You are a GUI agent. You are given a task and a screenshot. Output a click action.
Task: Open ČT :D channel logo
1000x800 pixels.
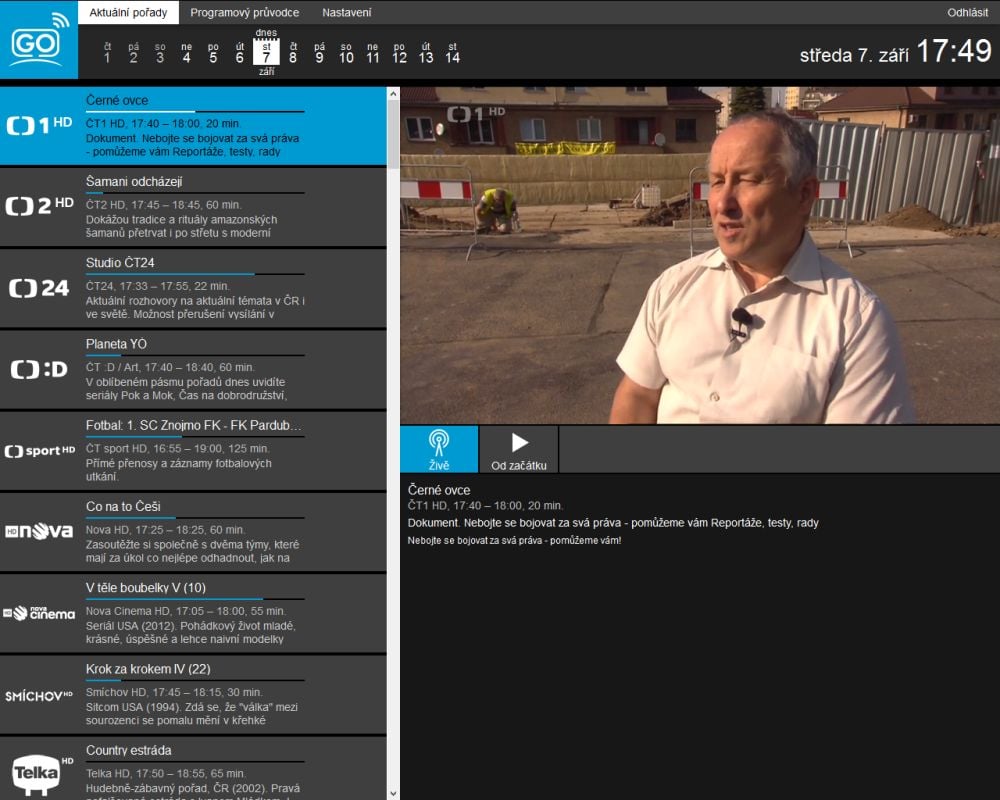pyautogui.click(x=39, y=369)
